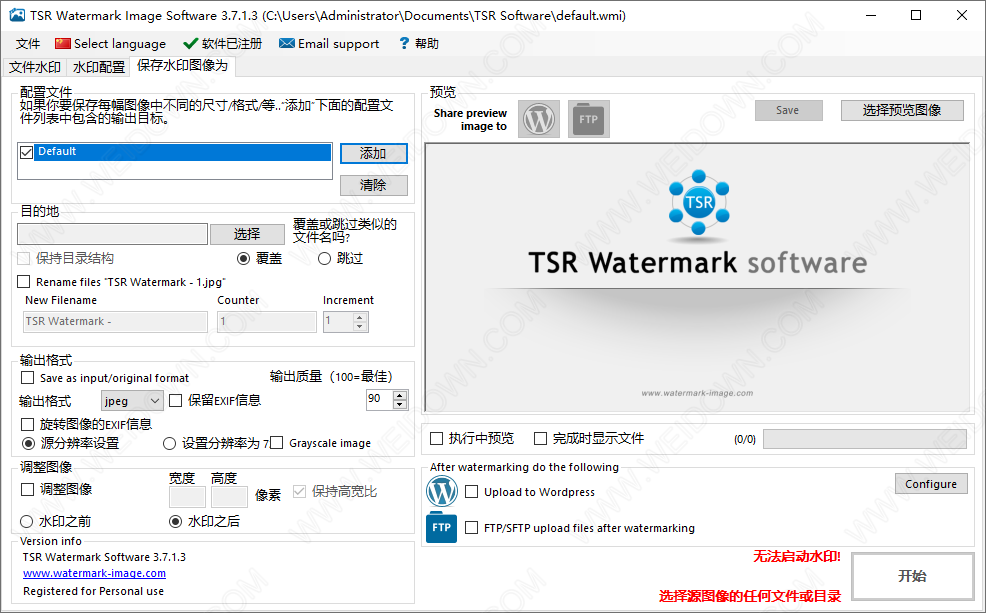Switch to the 文件水印 tab
Image resolution: width=986 pixels, height=613 pixels.
tap(35, 67)
